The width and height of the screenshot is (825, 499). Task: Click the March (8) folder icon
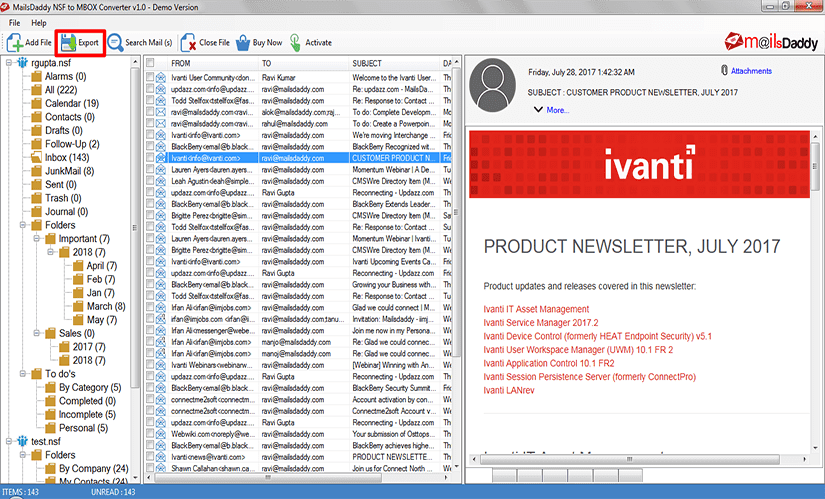78,306
